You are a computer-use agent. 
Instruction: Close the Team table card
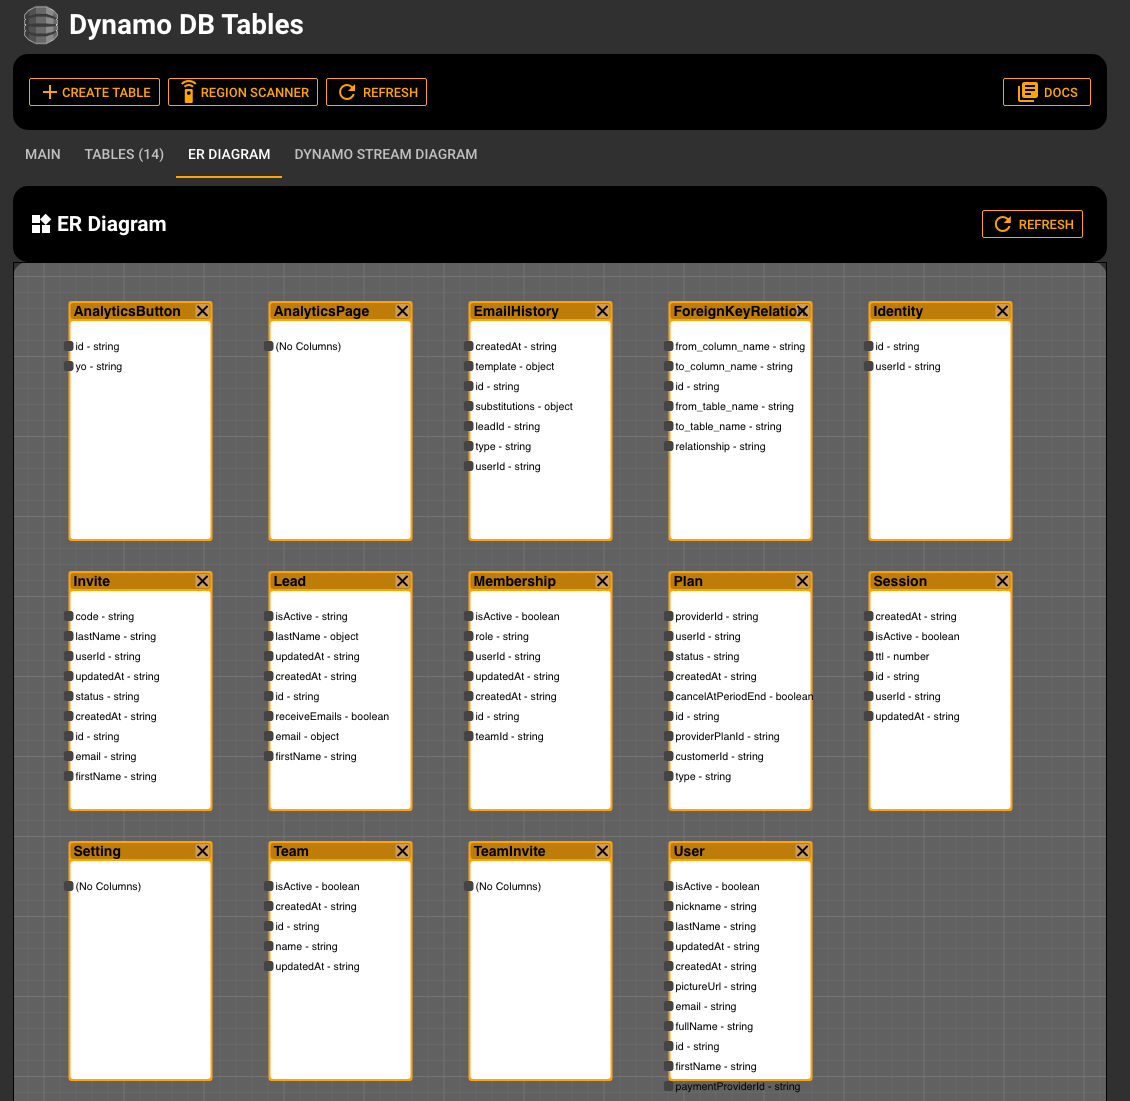(403, 852)
